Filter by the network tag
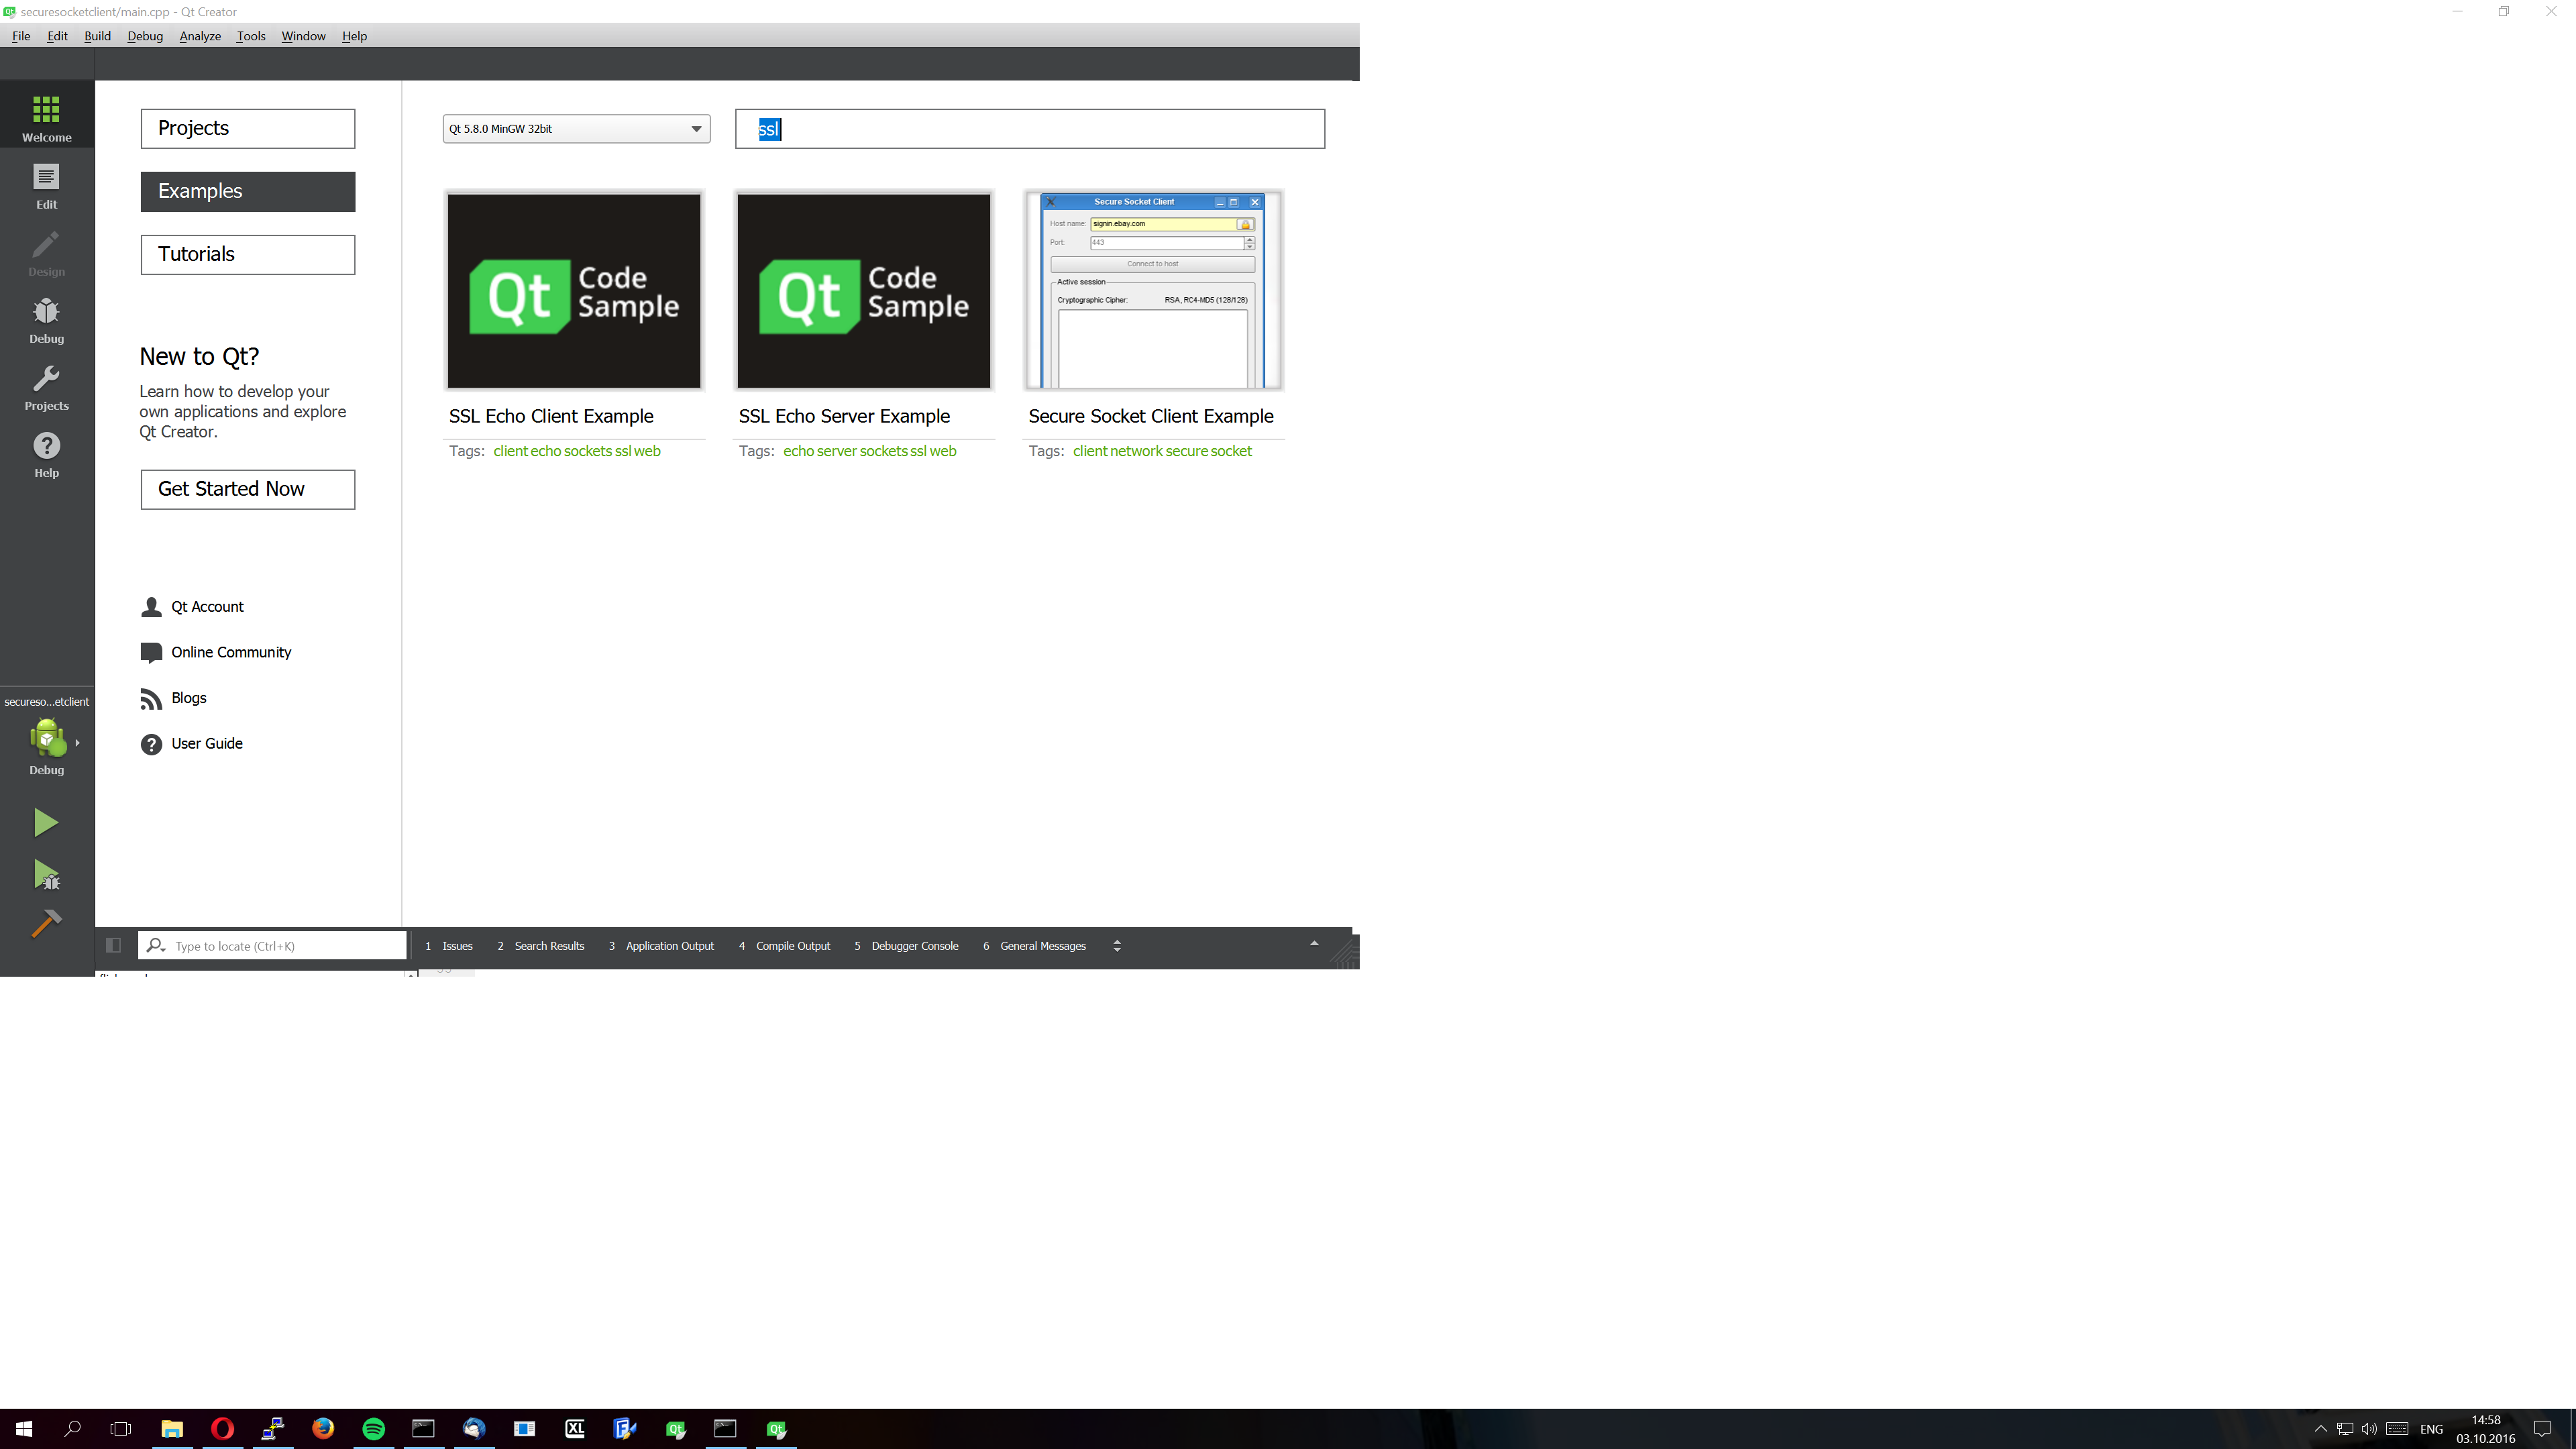The image size is (2576, 1449). tap(1136, 451)
